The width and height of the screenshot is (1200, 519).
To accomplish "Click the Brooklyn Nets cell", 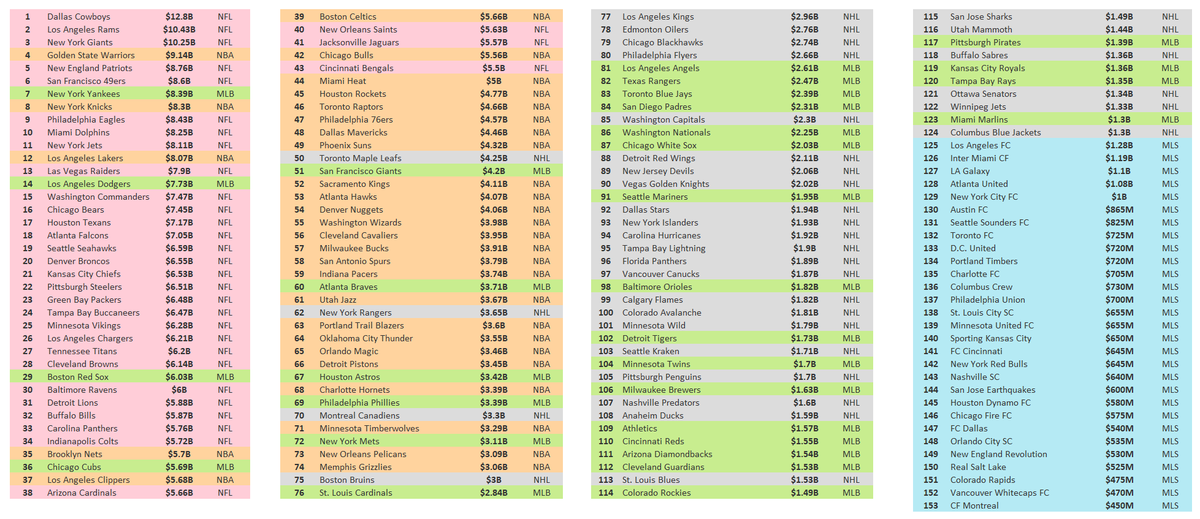I will [x=74, y=453].
